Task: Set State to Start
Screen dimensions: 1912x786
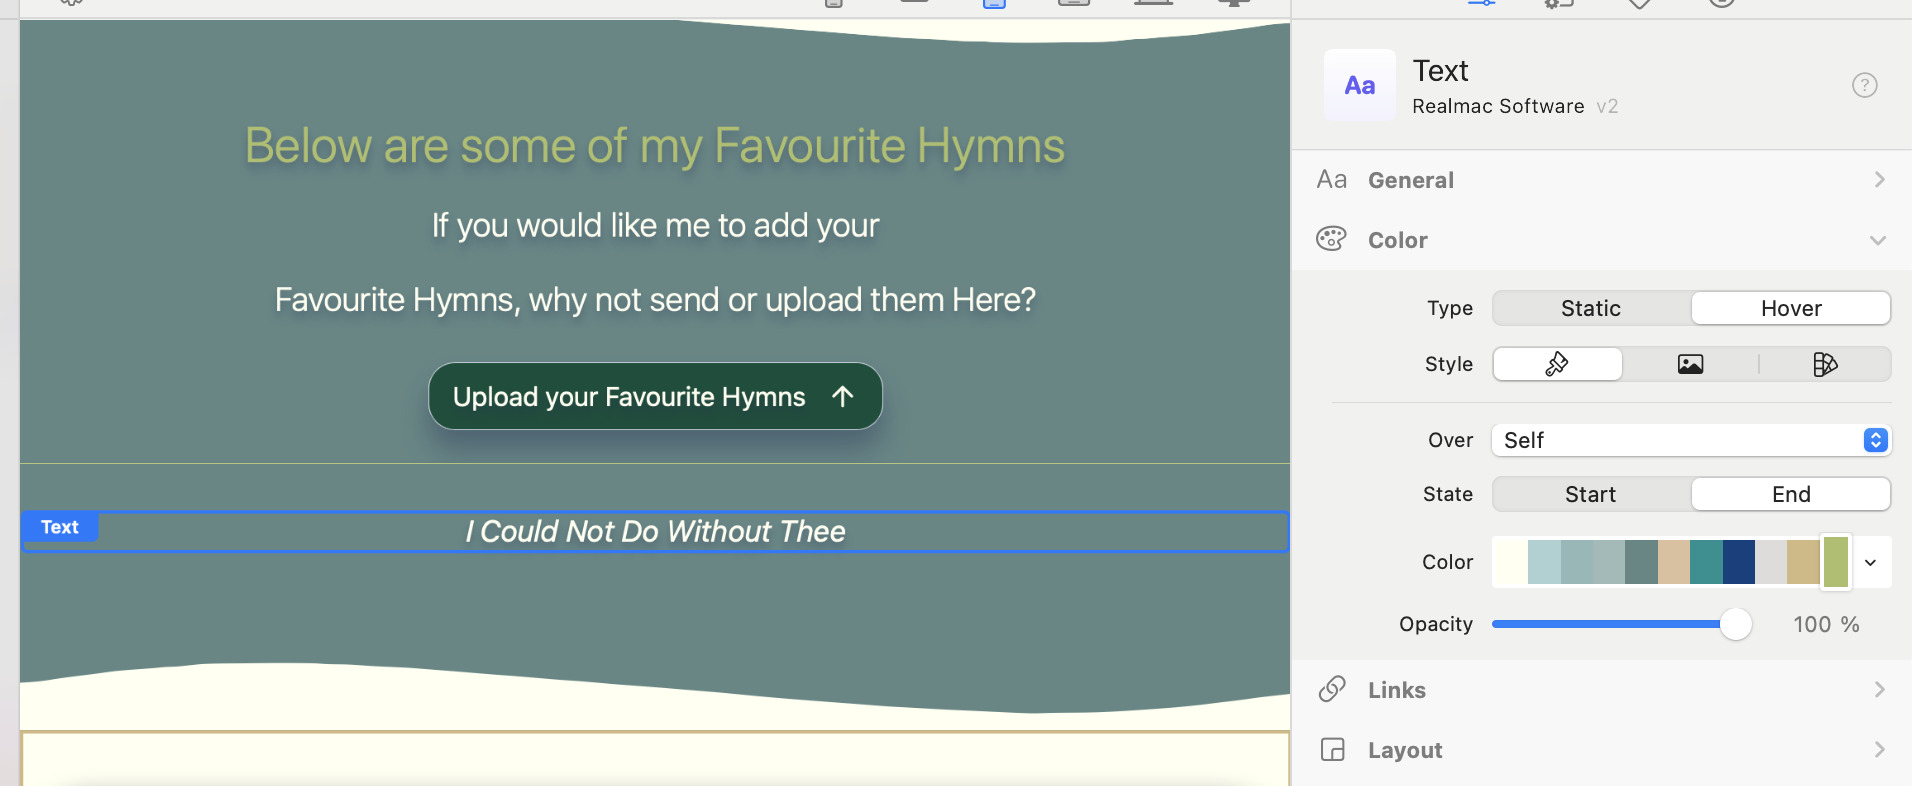Action: 1590,494
